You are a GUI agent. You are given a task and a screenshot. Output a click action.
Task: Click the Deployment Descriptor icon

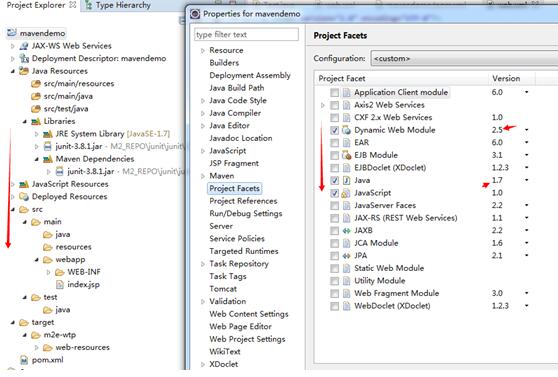pyautogui.click(x=24, y=58)
